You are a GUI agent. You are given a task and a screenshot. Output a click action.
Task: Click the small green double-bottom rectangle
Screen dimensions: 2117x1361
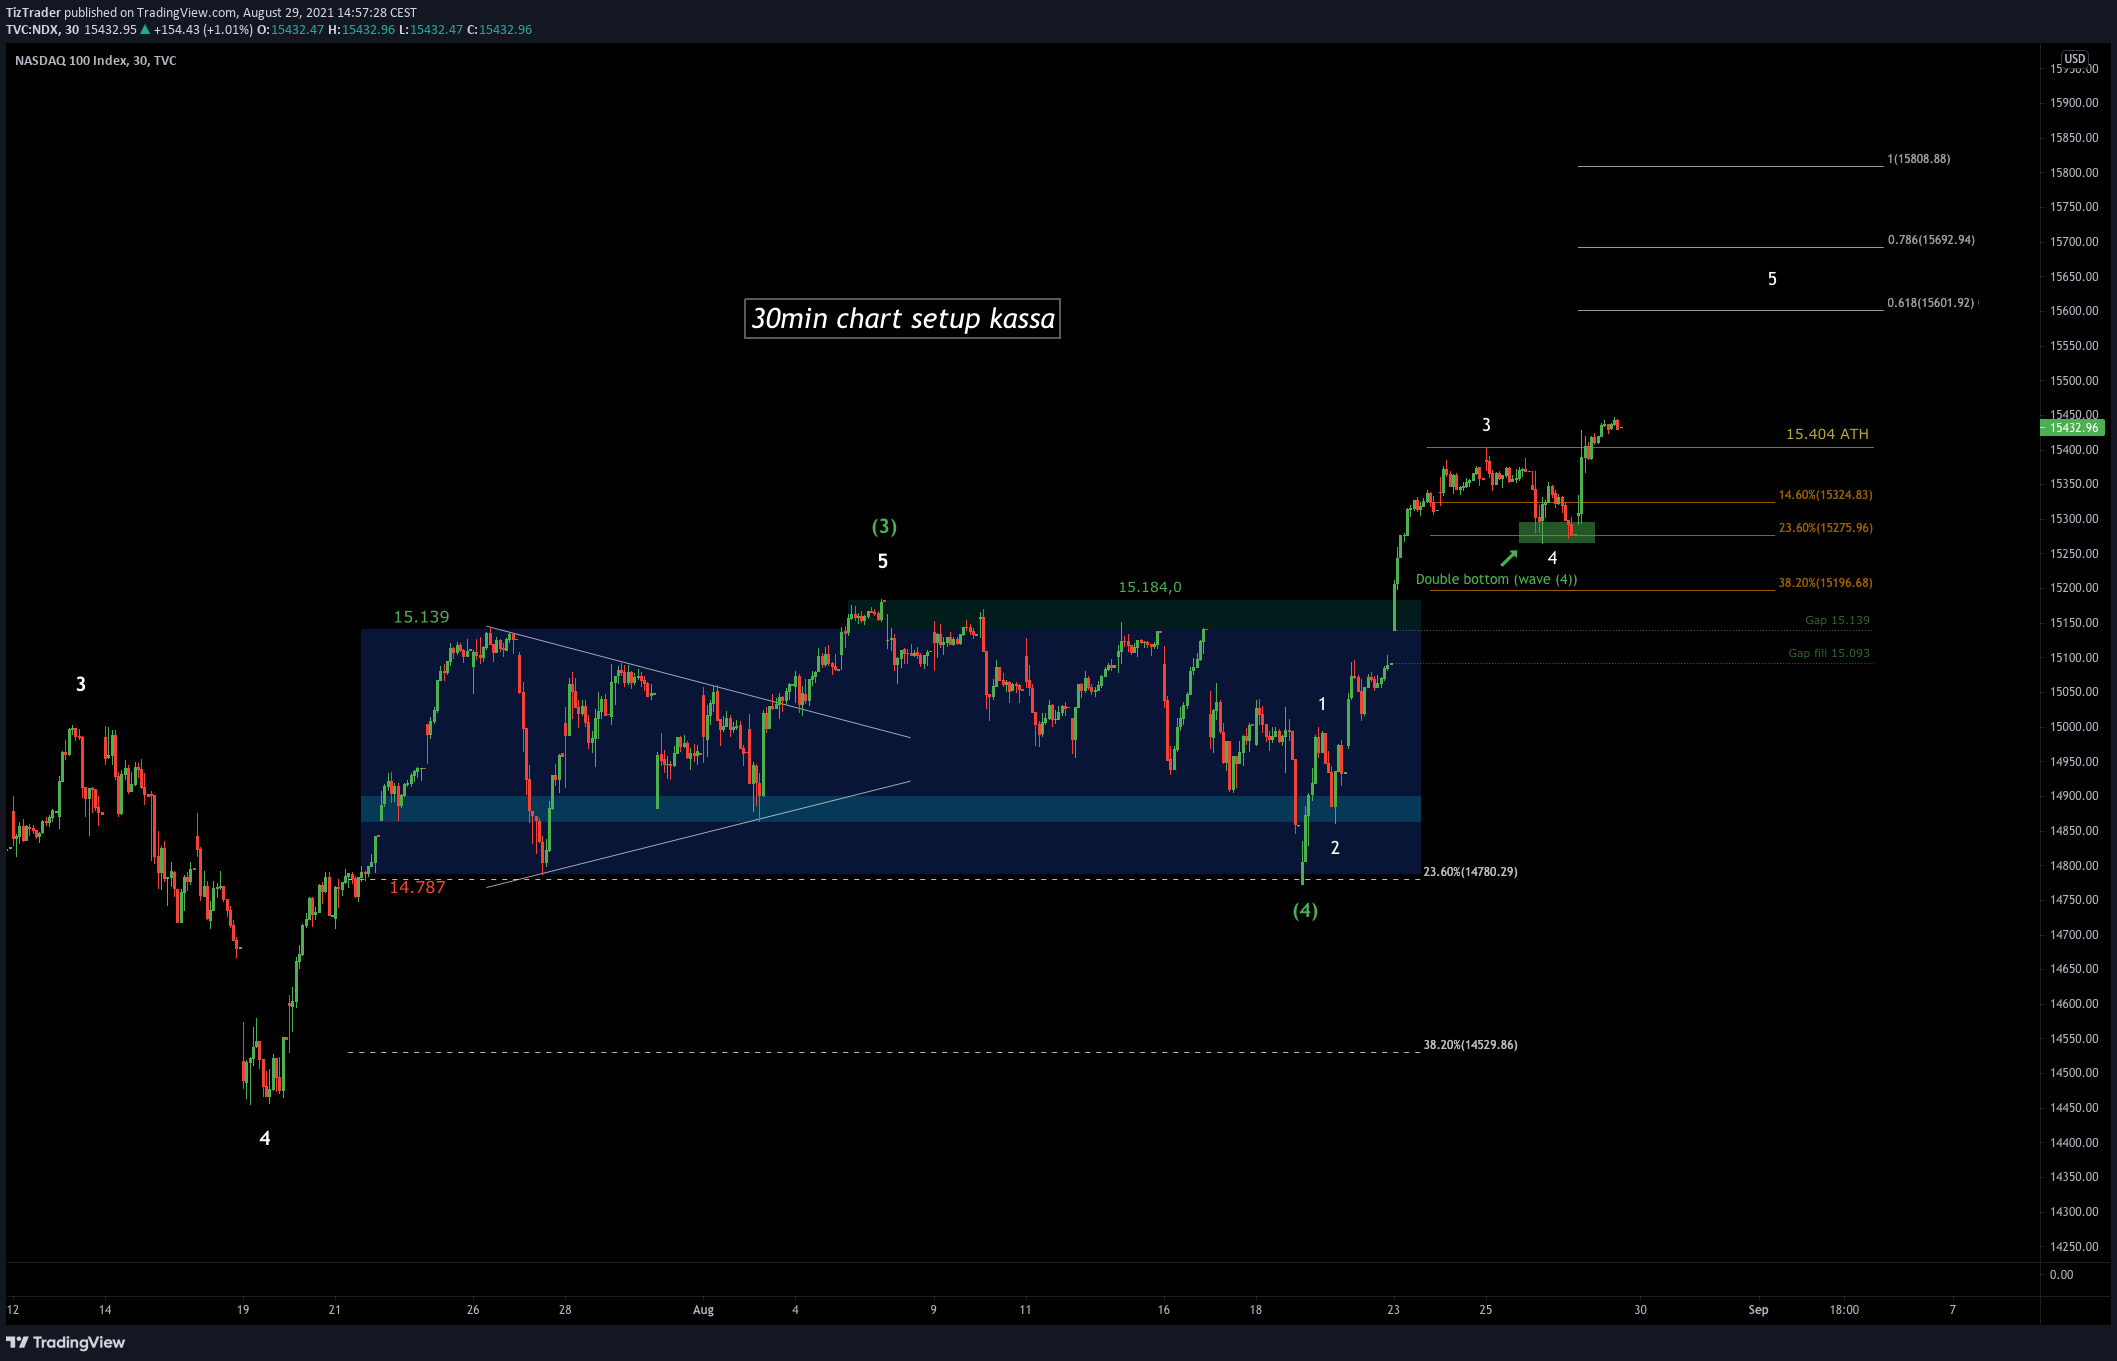click(1557, 532)
